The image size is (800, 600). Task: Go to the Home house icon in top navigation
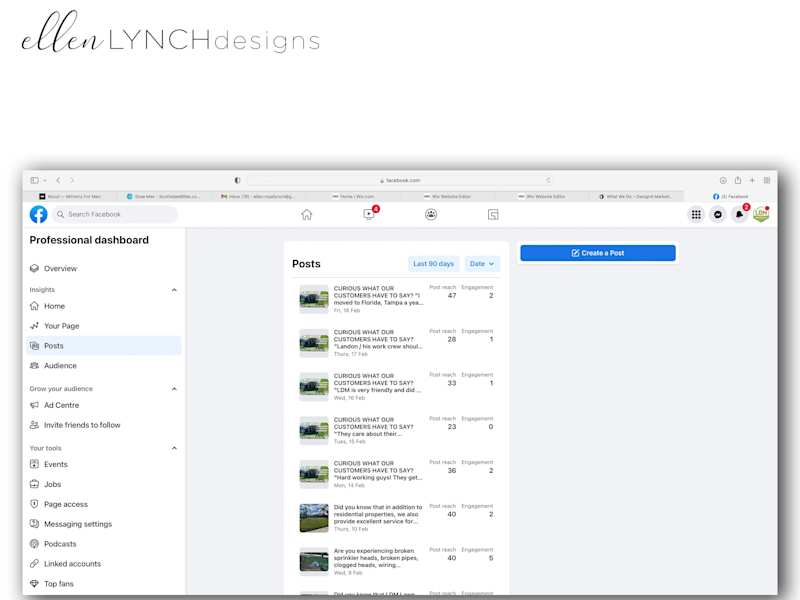307,214
